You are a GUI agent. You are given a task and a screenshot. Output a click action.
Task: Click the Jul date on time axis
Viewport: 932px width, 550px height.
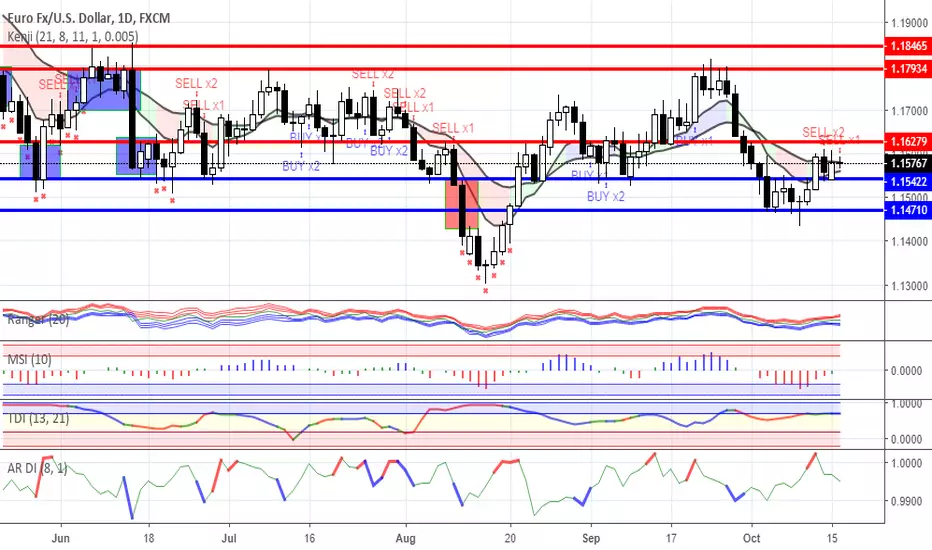(229, 538)
